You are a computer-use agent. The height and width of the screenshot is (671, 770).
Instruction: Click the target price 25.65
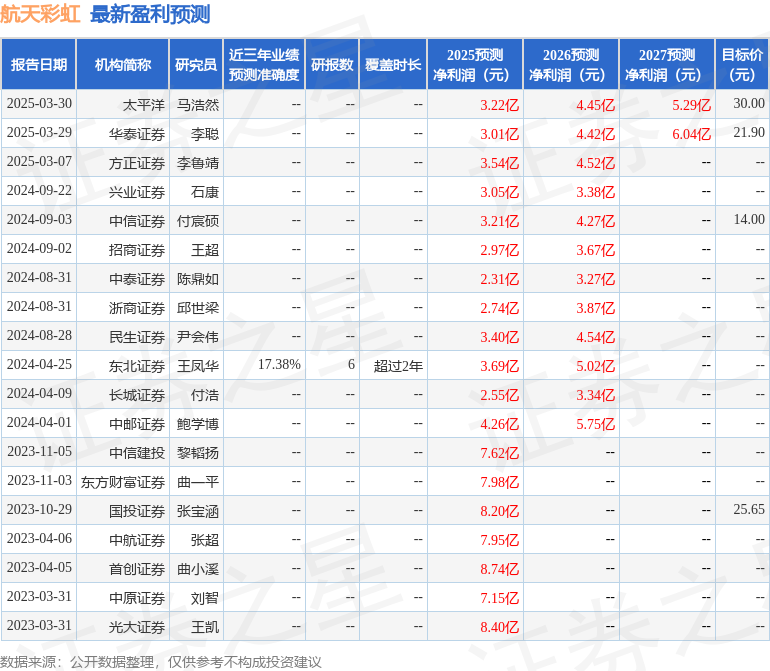click(x=749, y=509)
